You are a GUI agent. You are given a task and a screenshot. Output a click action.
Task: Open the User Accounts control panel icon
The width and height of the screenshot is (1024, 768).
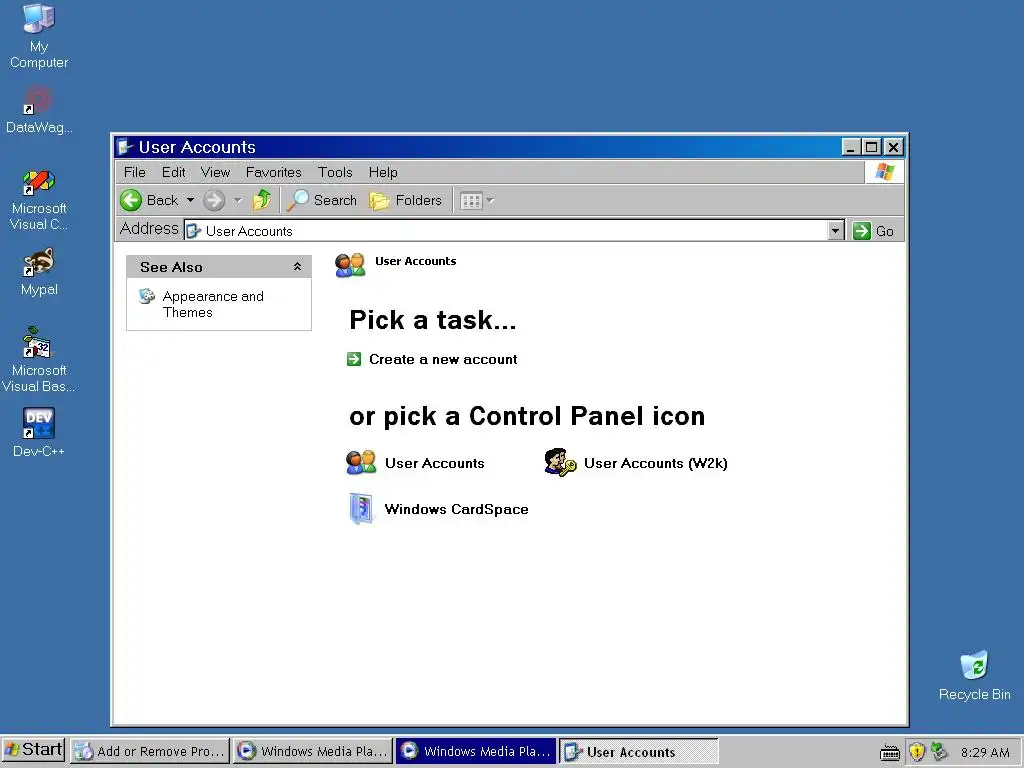(361, 462)
